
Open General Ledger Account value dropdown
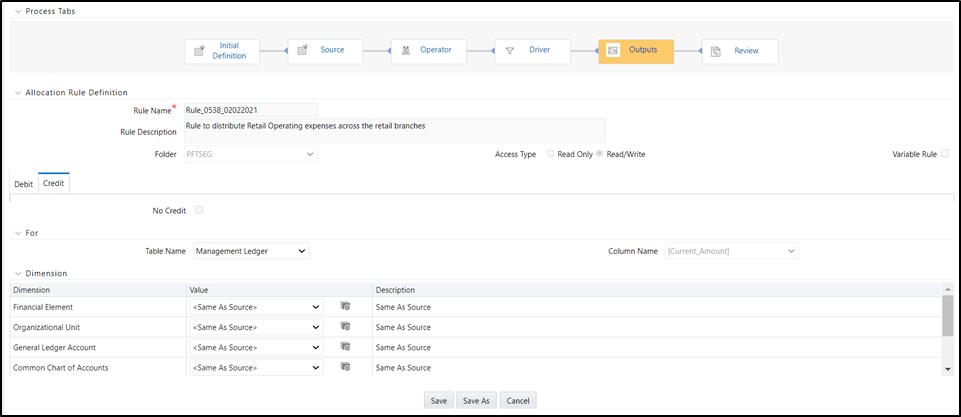click(x=257, y=347)
